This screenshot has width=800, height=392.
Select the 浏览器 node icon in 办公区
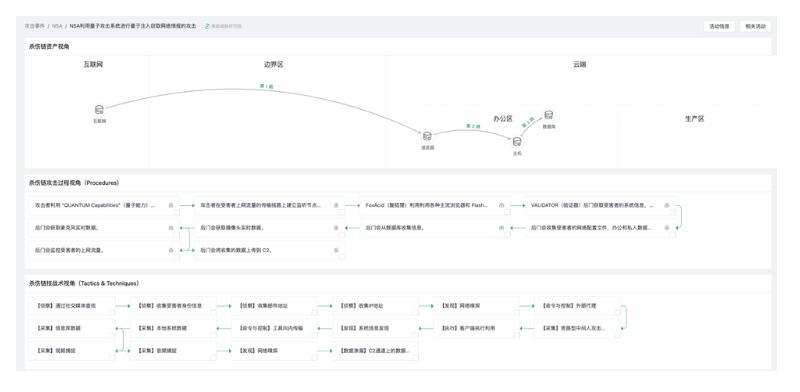[427, 136]
